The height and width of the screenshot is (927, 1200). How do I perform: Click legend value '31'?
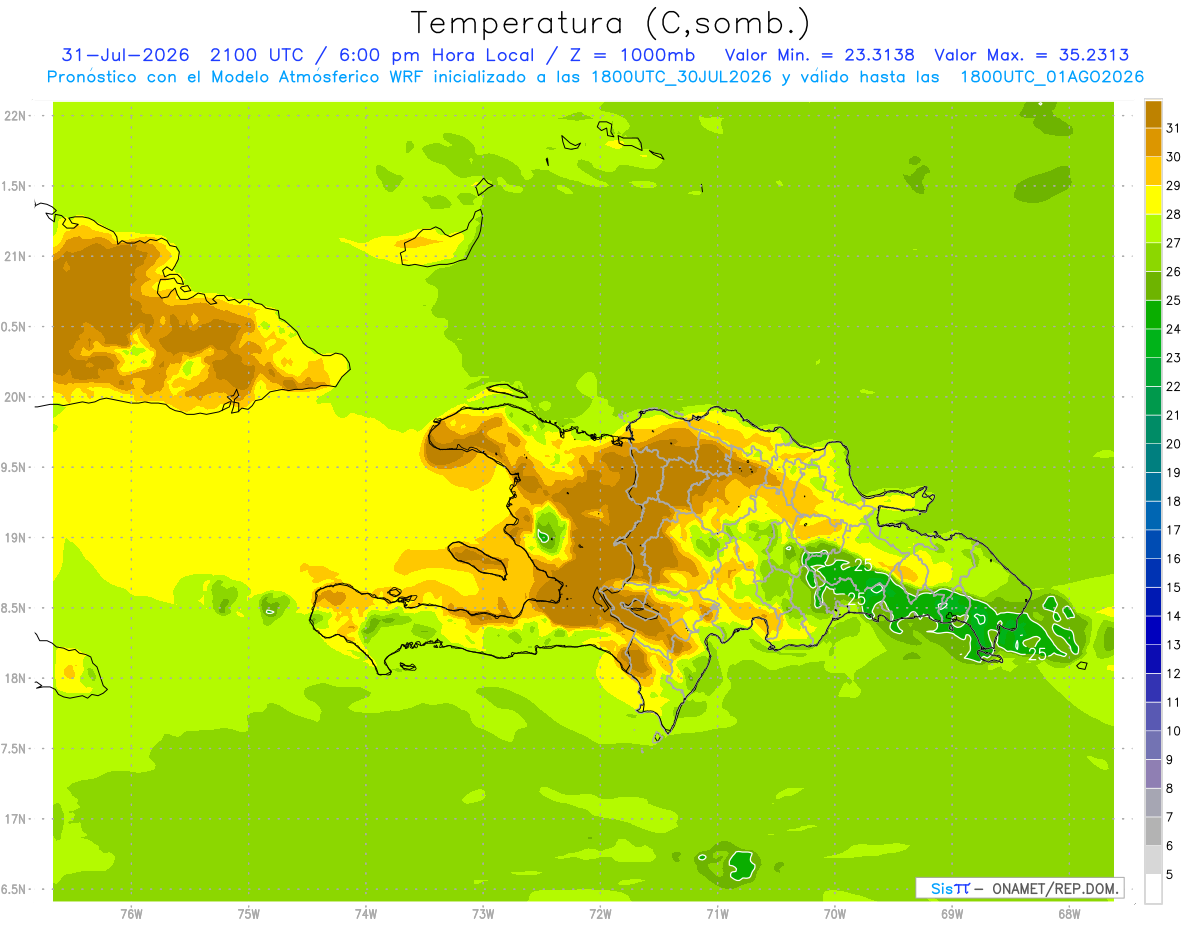[1174, 128]
